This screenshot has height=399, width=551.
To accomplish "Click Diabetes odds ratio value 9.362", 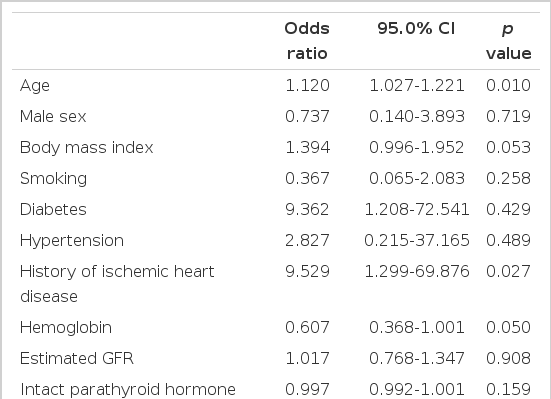I will [307, 209].
